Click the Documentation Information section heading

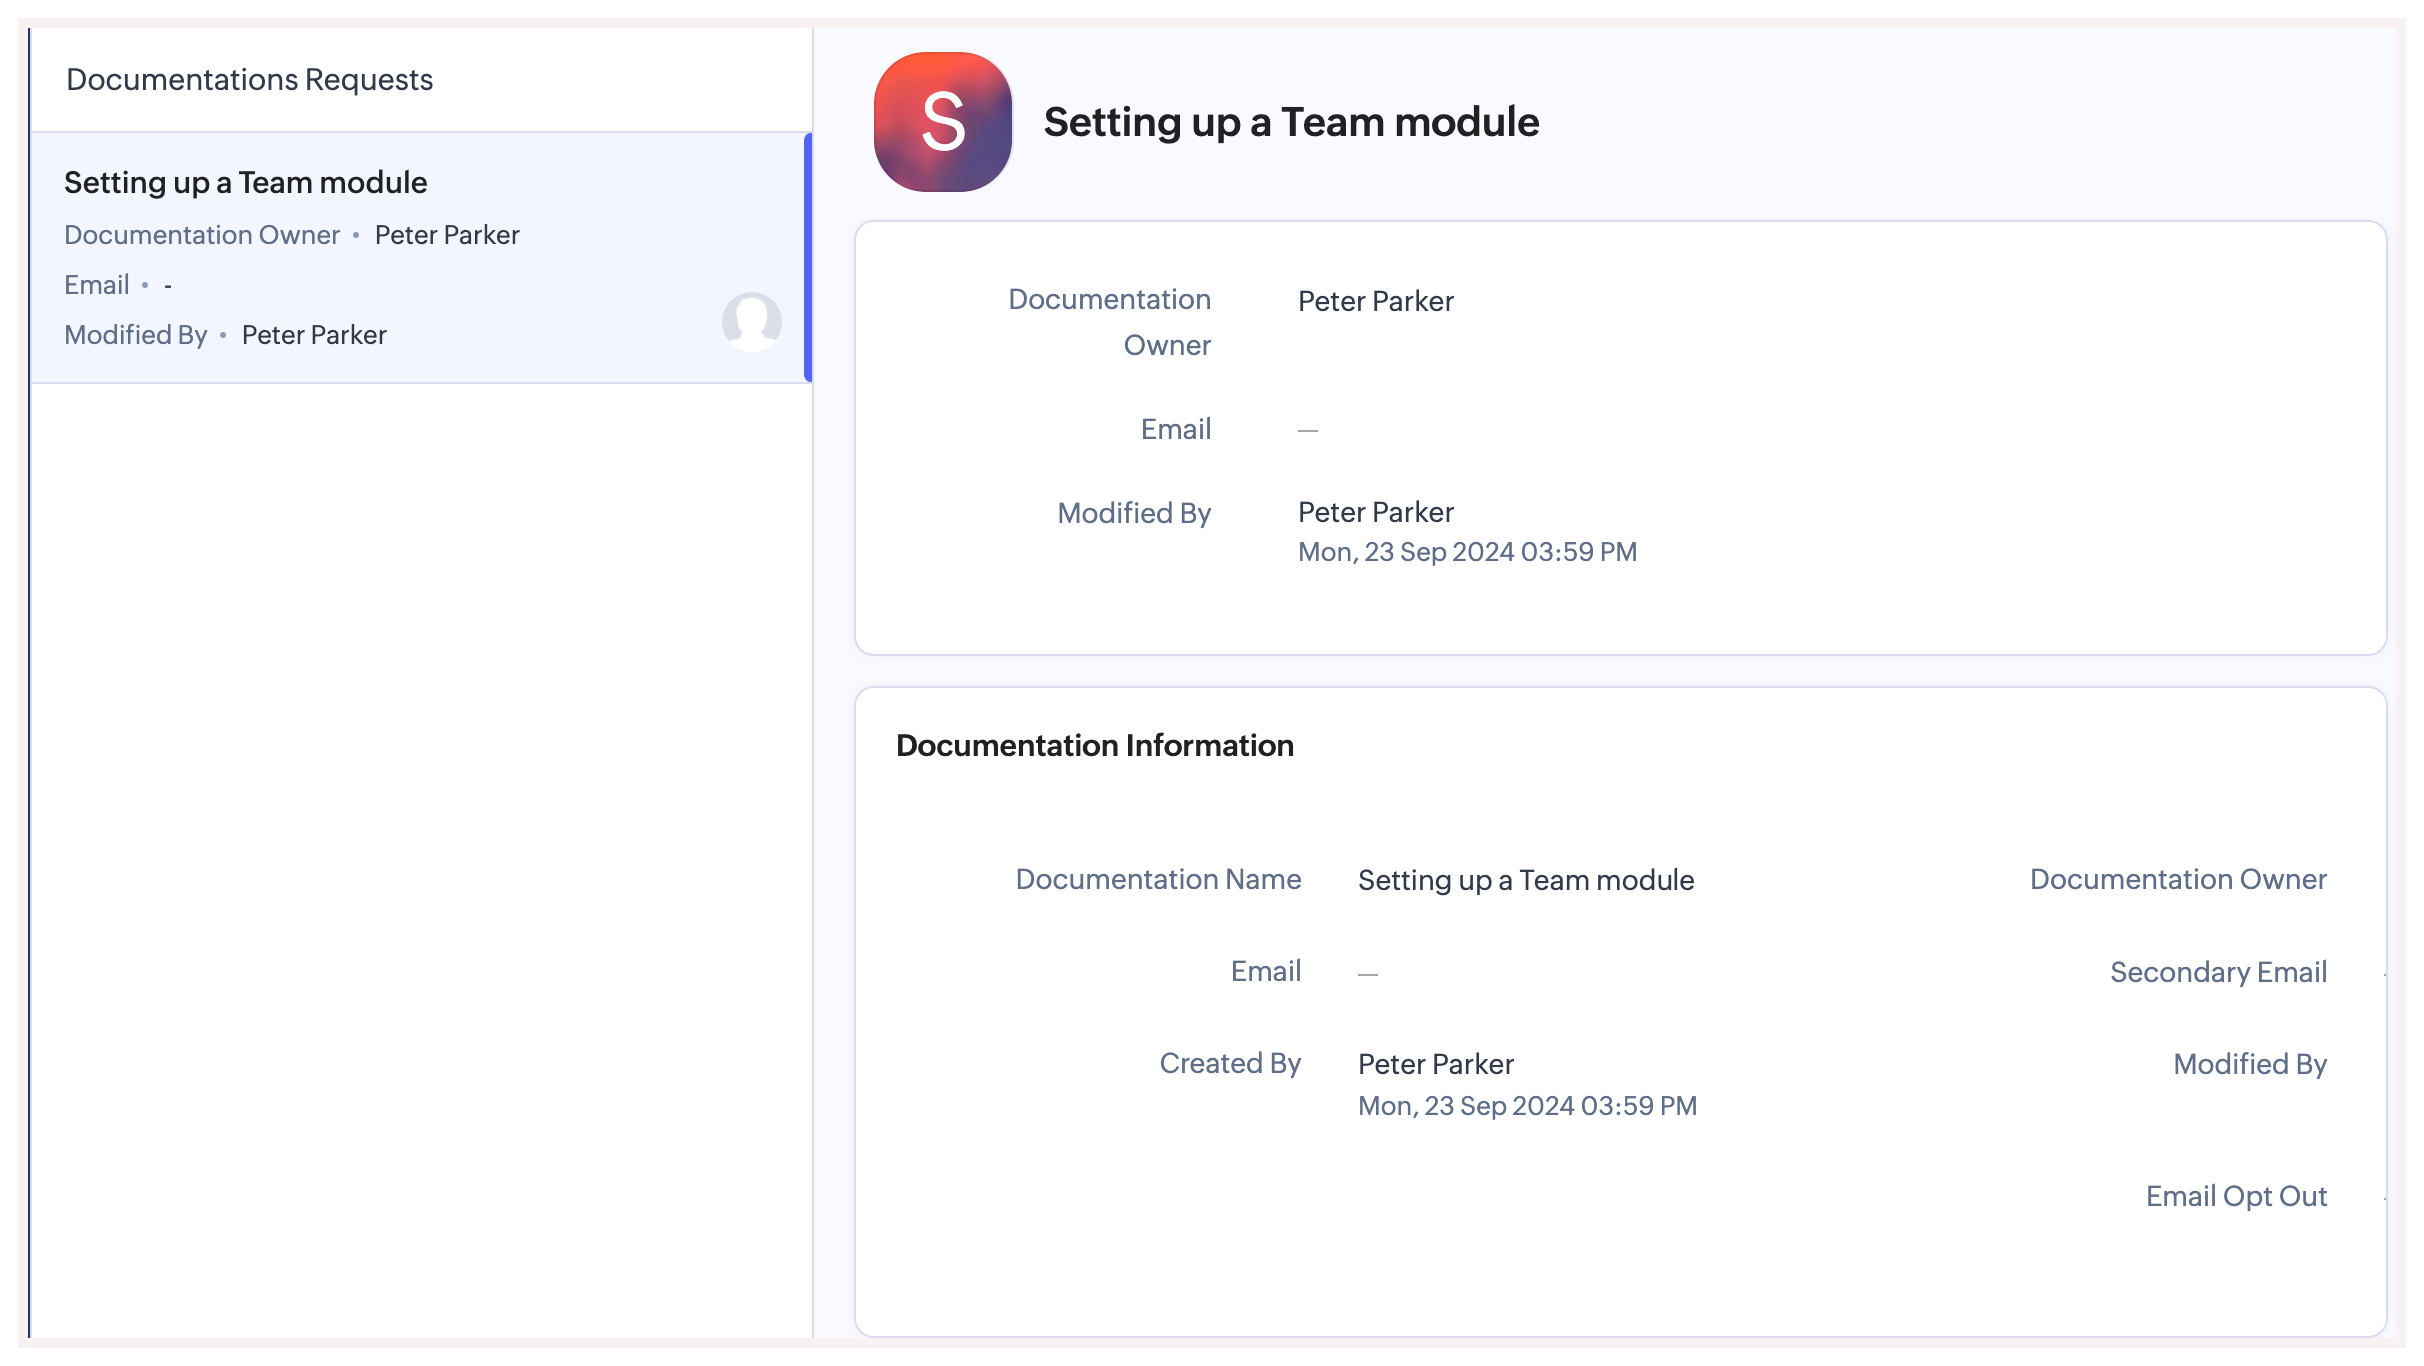point(1094,746)
